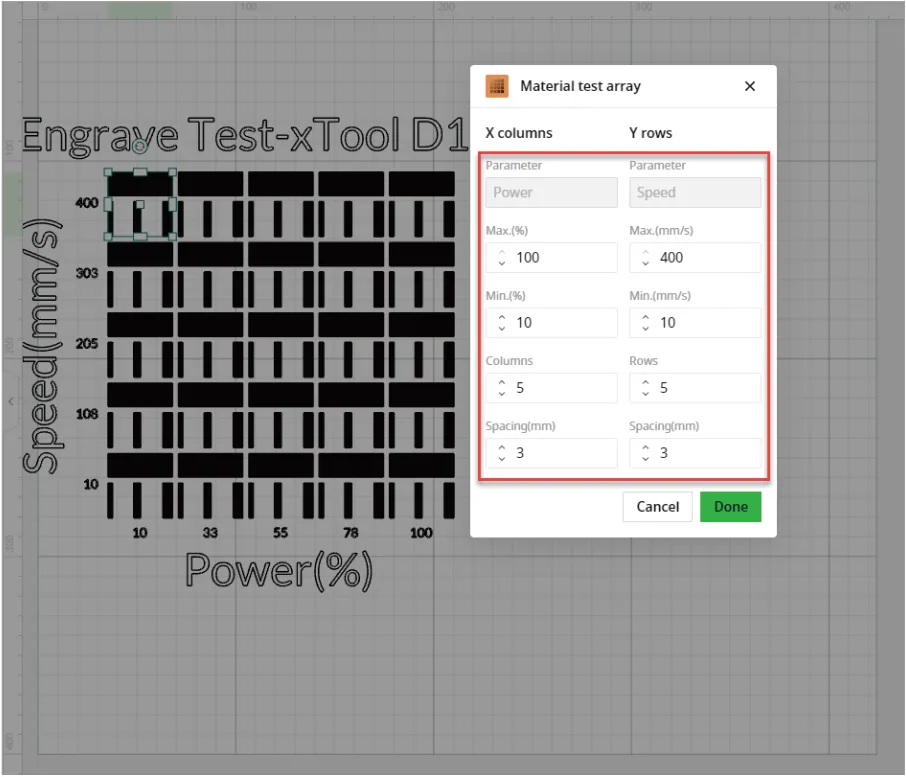Decrease X columns spacing with down arrow
Image resolution: width=906 pixels, height=777 pixels.
pyautogui.click(x=502, y=458)
